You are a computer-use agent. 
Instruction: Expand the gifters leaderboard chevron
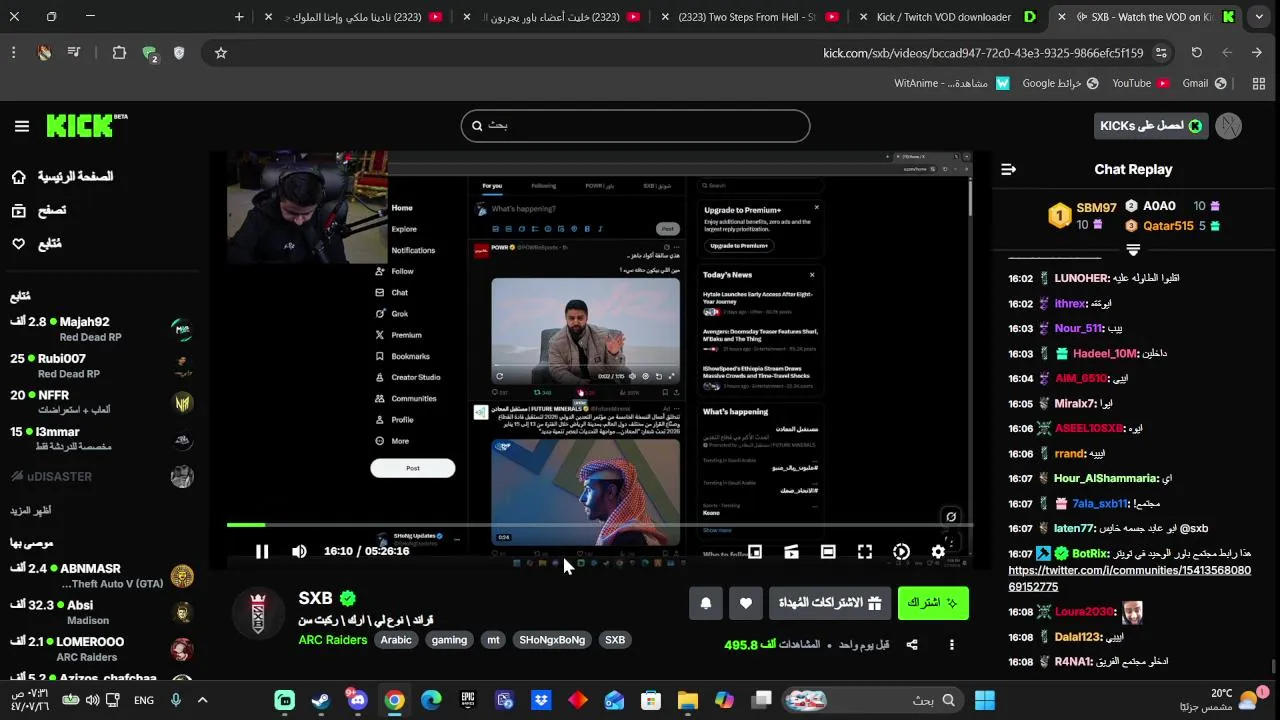[x=1133, y=249]
